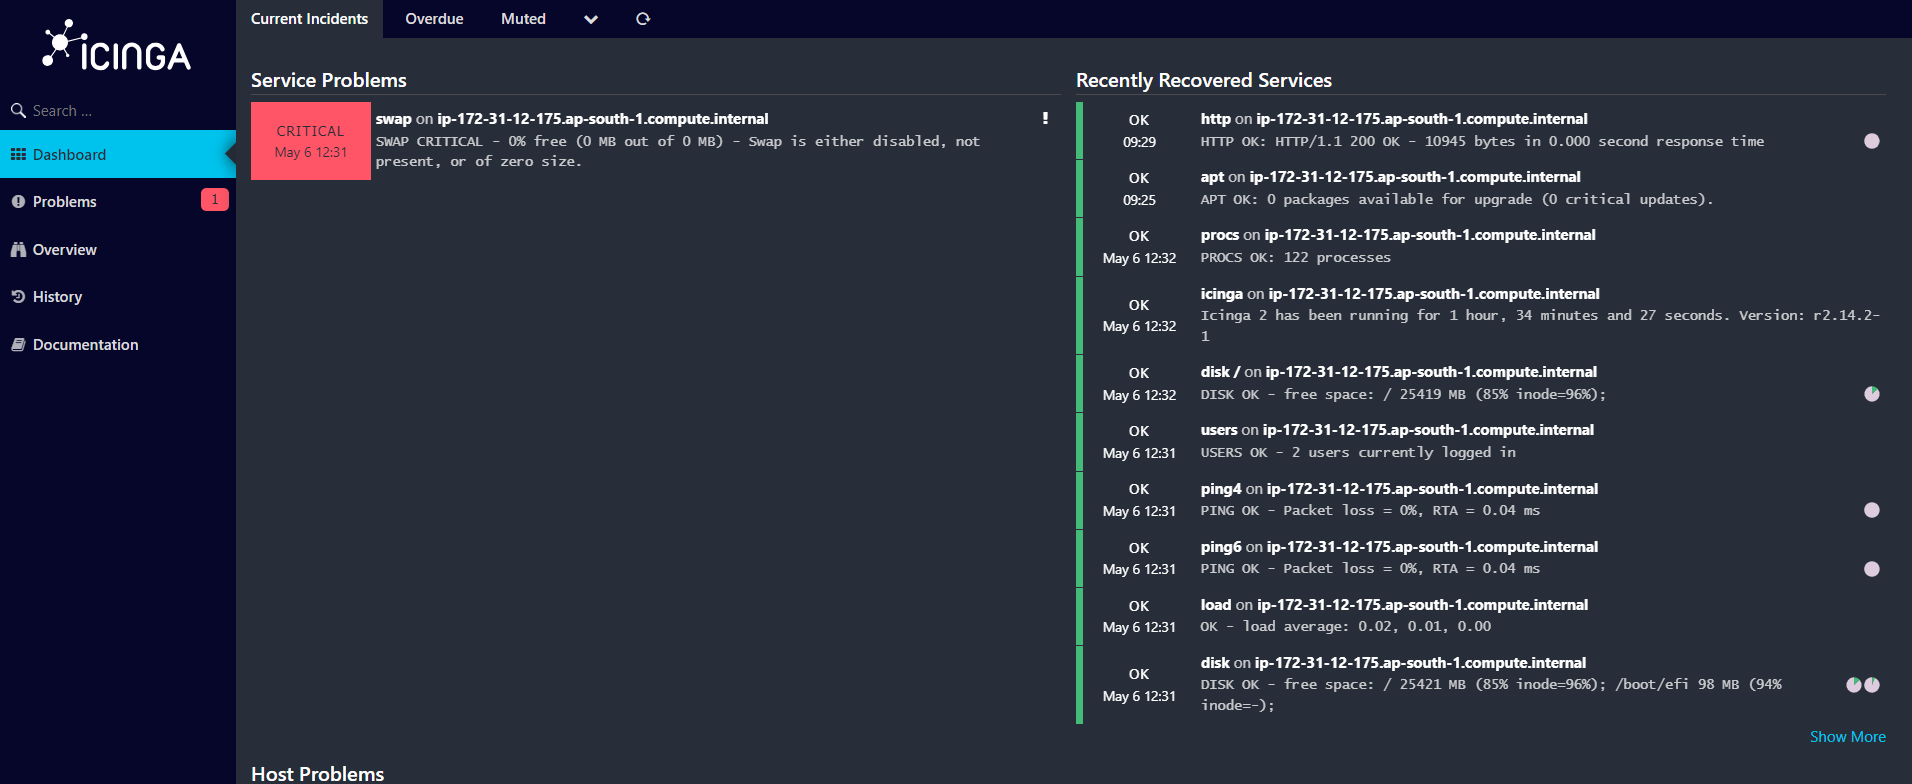Click the ping4 perfdata pie icon
This screenshot has height=784, width=1912.
tap(1871, 510)
